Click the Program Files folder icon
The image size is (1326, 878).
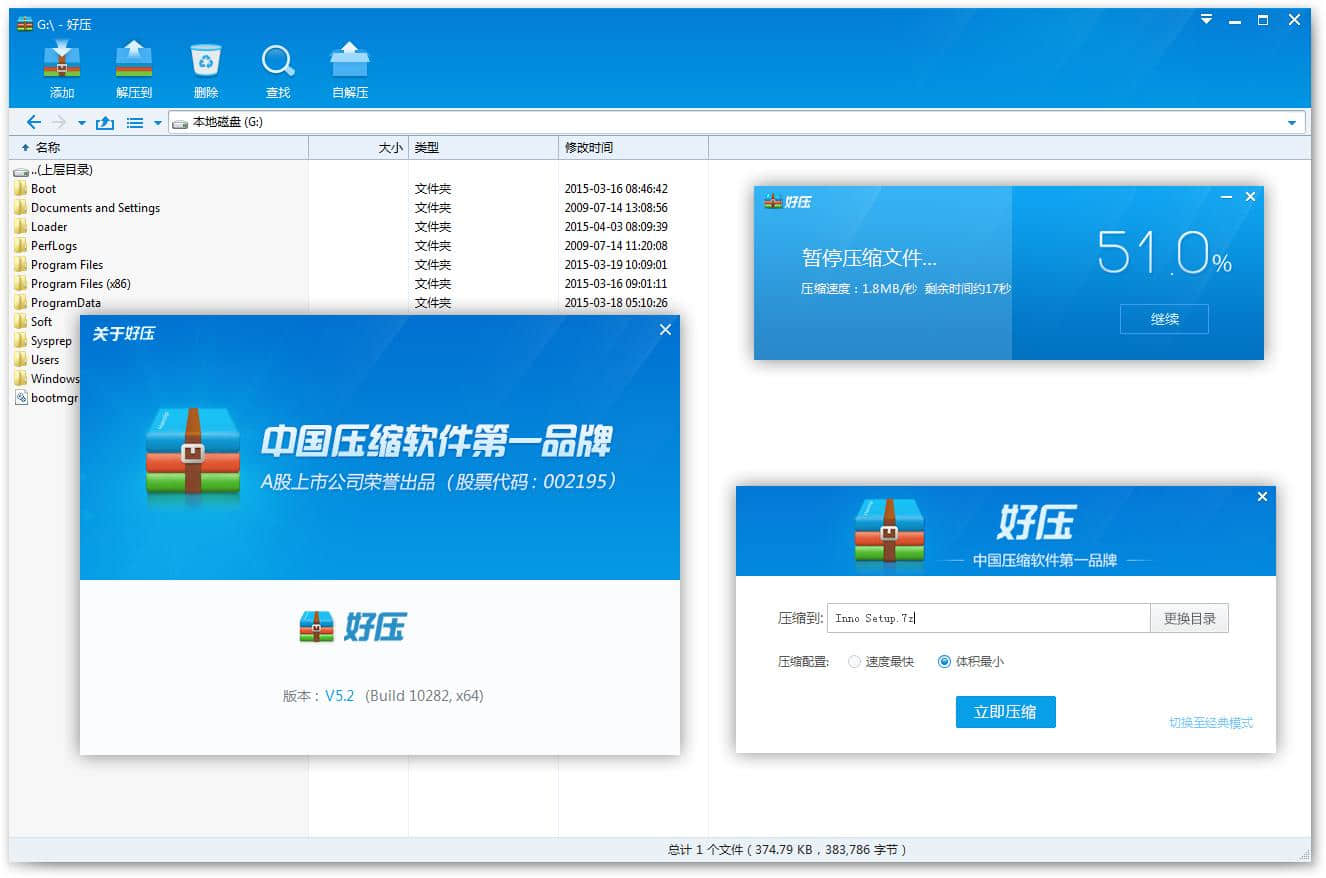[20, 264]
